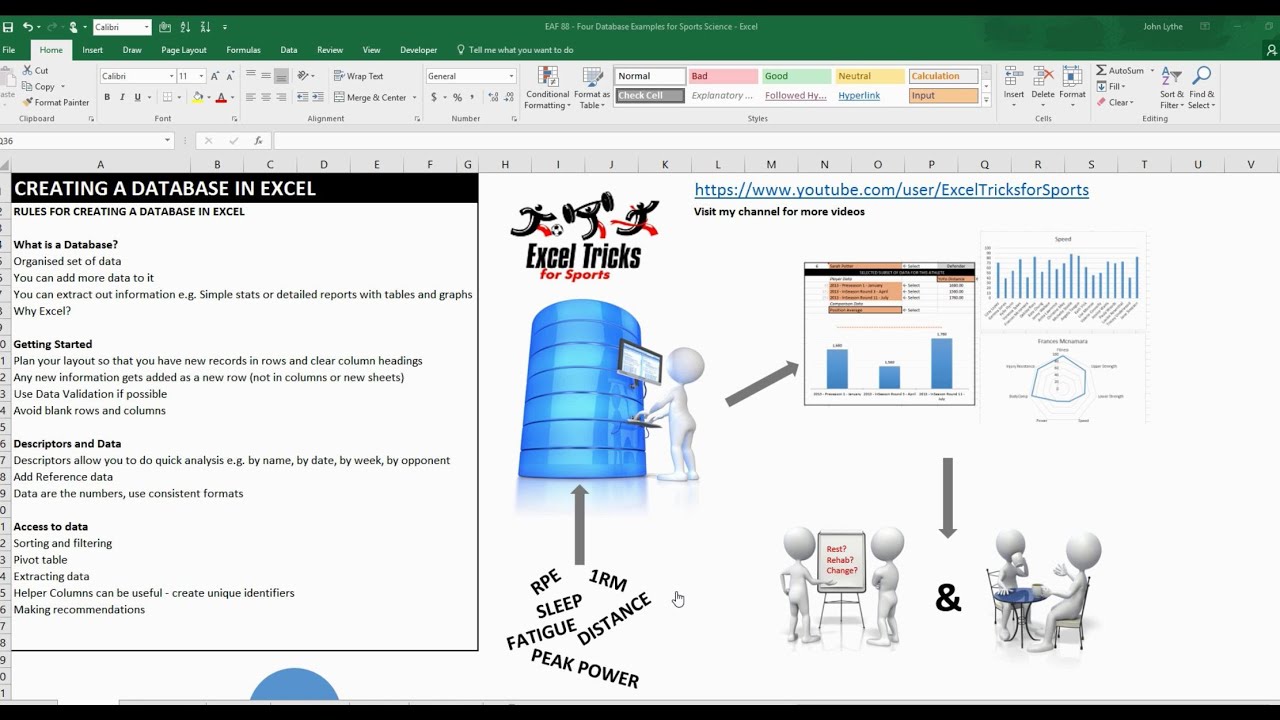Viewport: 1280px width, 720px height.
Task: Increase font size
Action: (x=216, y=76)
